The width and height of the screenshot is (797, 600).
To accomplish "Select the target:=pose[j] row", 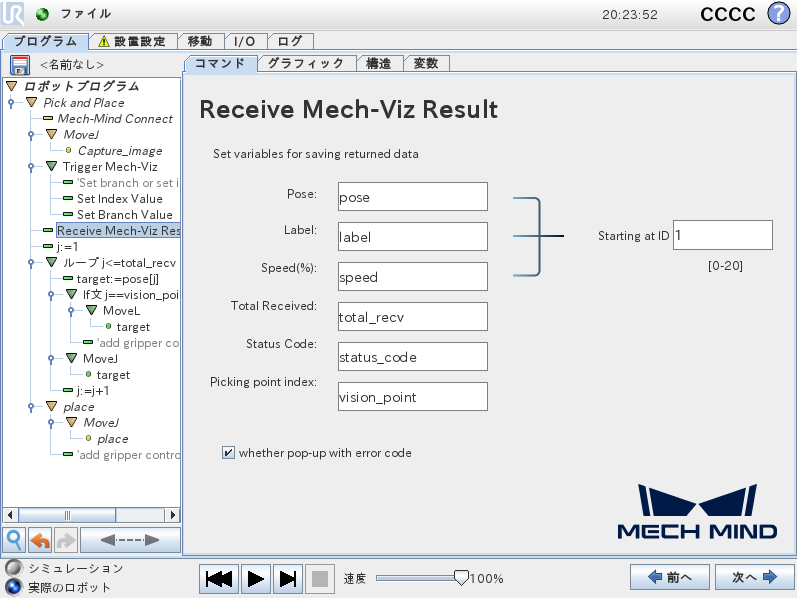I will point(117,279).
